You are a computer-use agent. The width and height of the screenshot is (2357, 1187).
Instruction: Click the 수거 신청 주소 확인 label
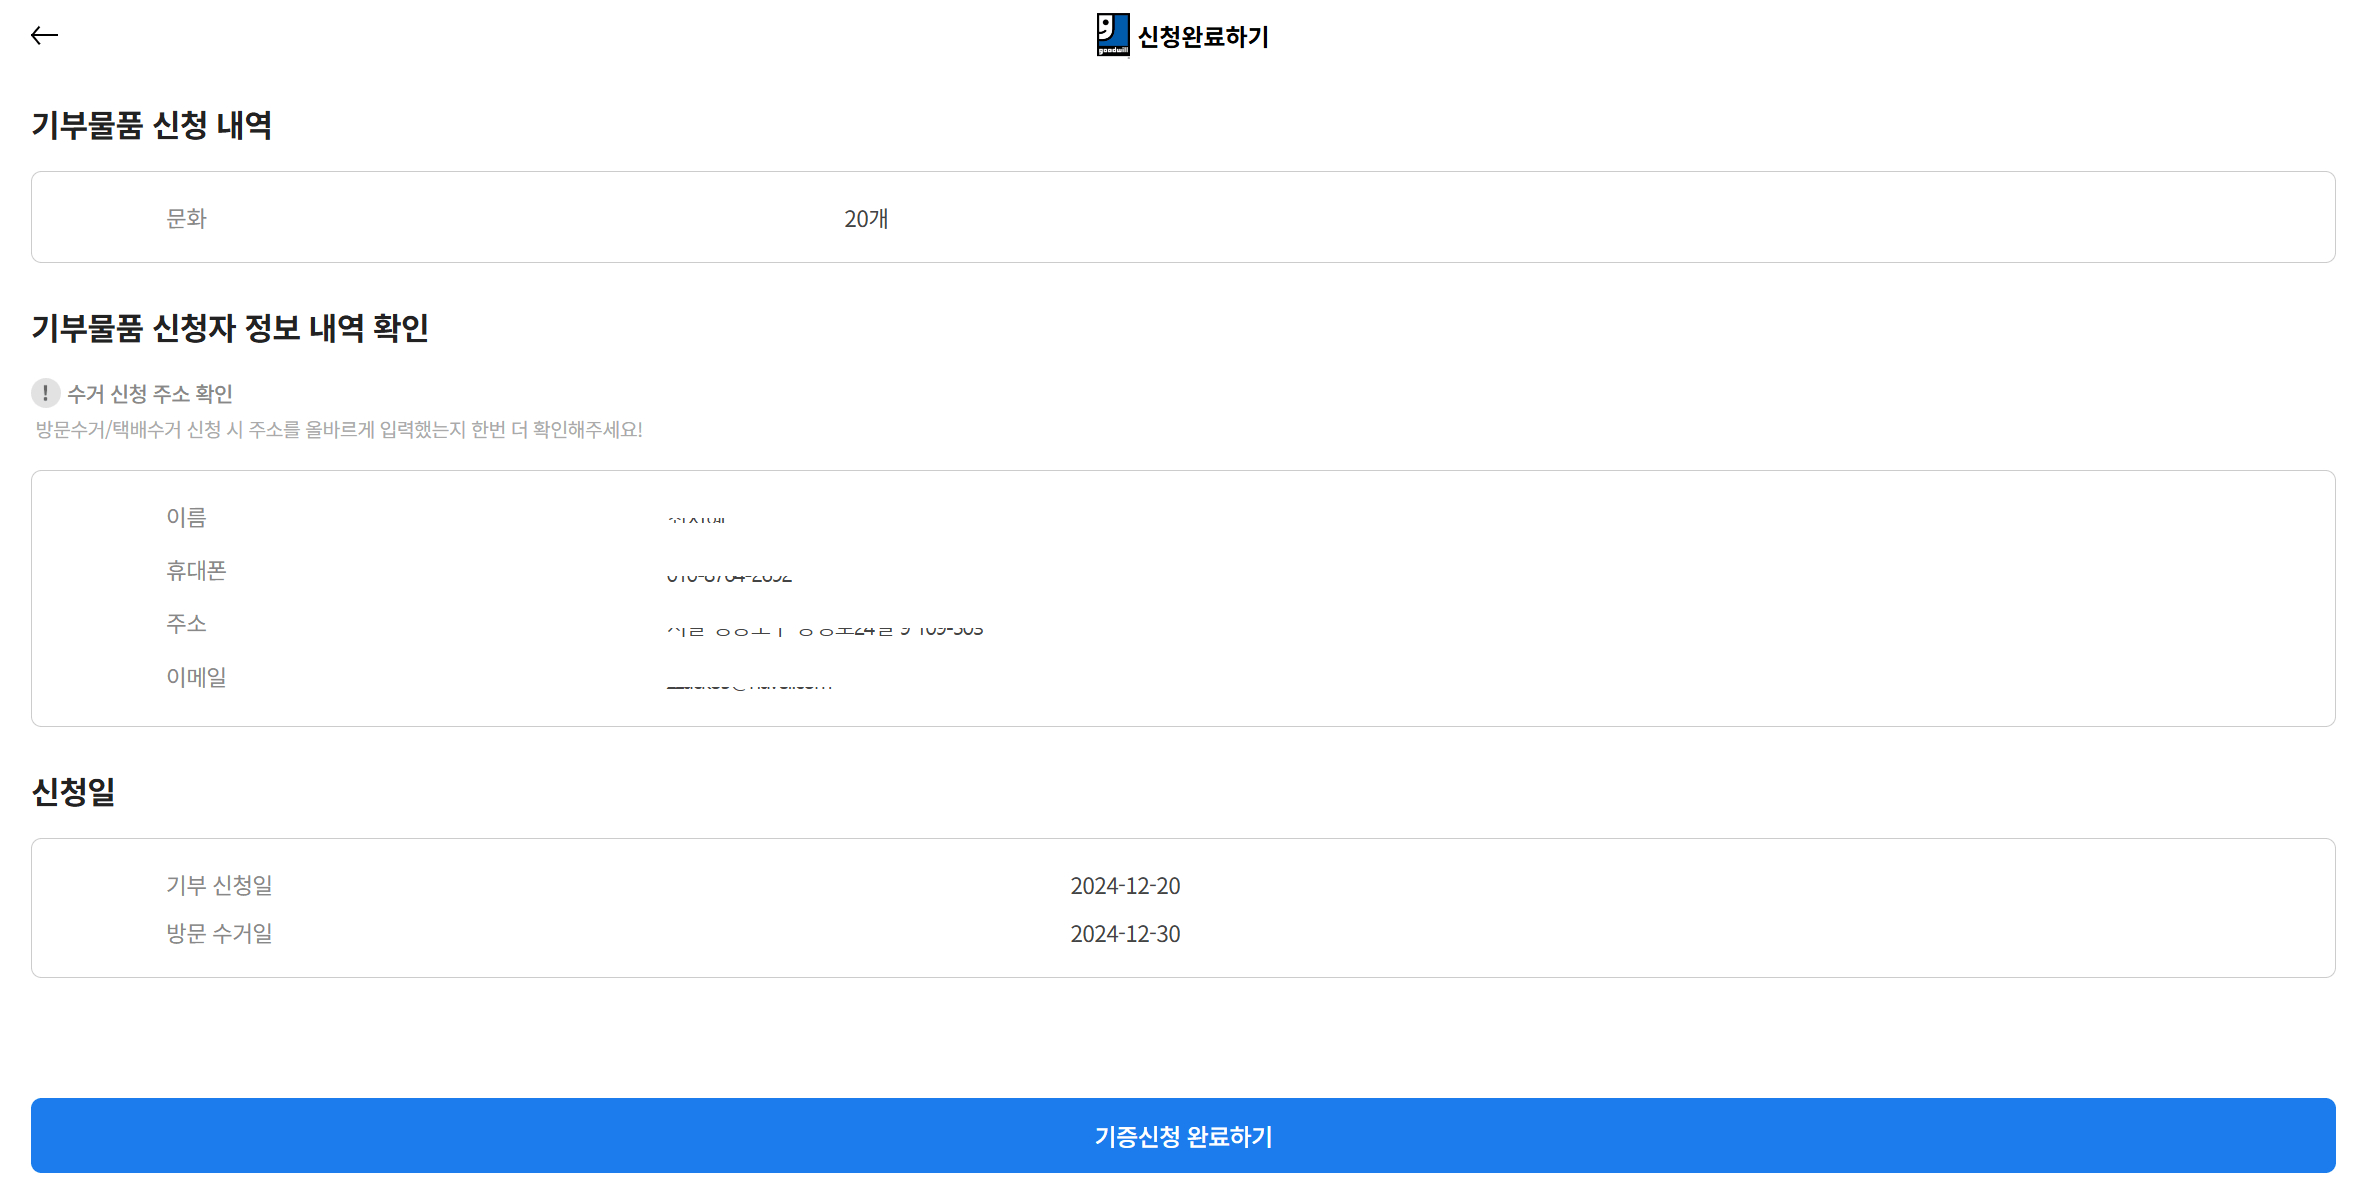pos(150,393)
